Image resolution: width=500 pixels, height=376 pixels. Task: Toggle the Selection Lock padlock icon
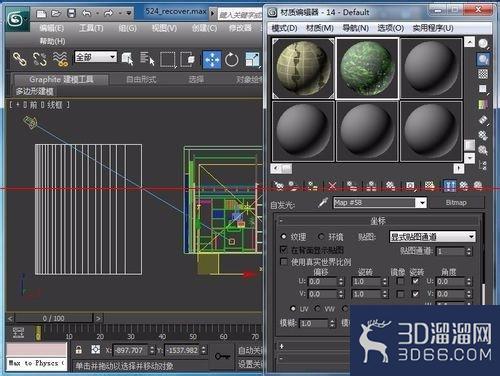pyautogui.click(x=79, y=350)
